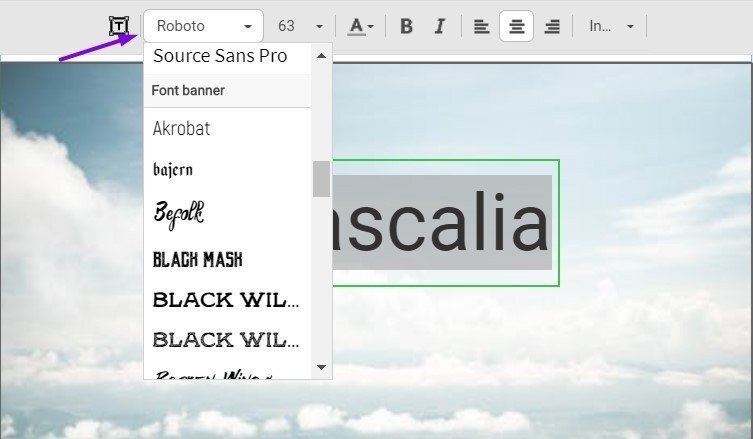Viewport: 753px width, 439px height.
Task: Align text to the right
Action: tap(551, 26)
